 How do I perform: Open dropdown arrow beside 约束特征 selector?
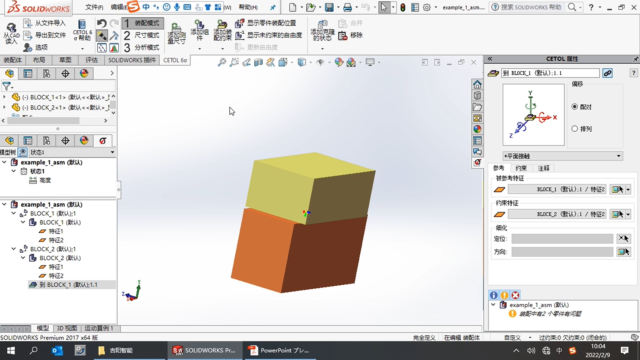pos(628,214)
